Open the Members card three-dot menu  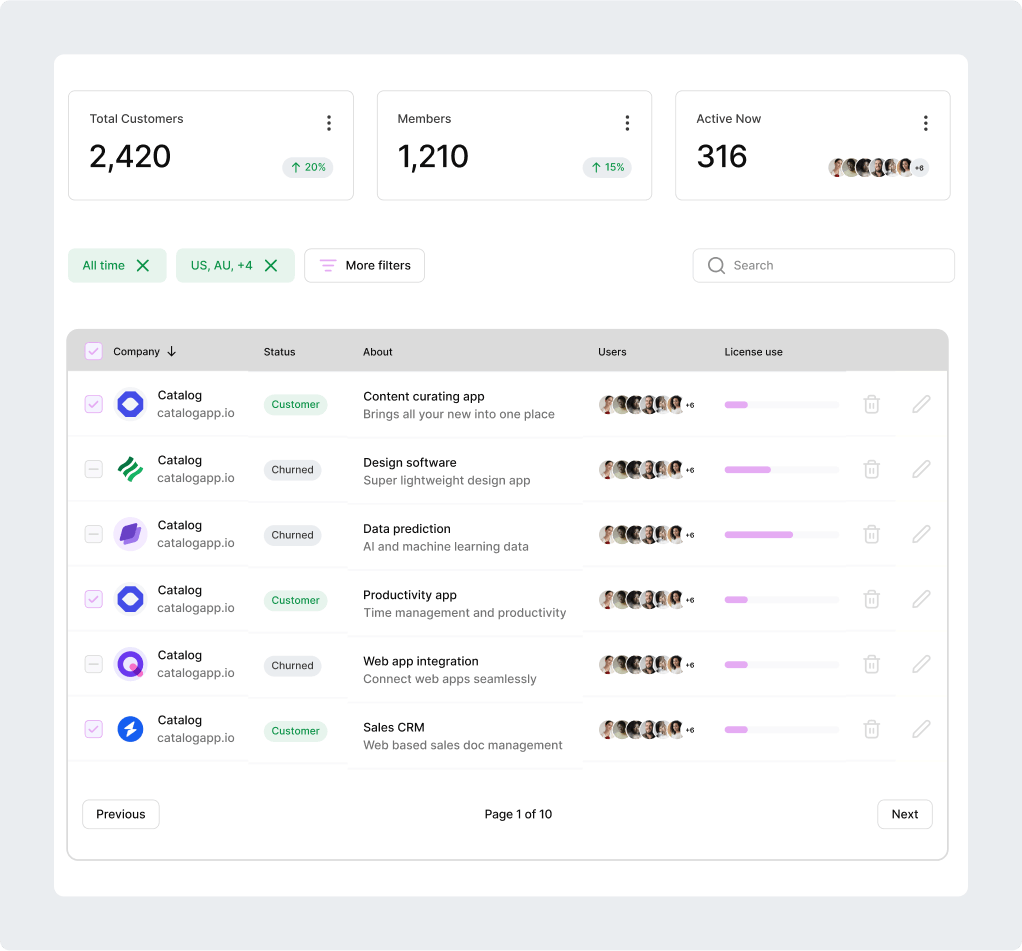tap(627, 123)
